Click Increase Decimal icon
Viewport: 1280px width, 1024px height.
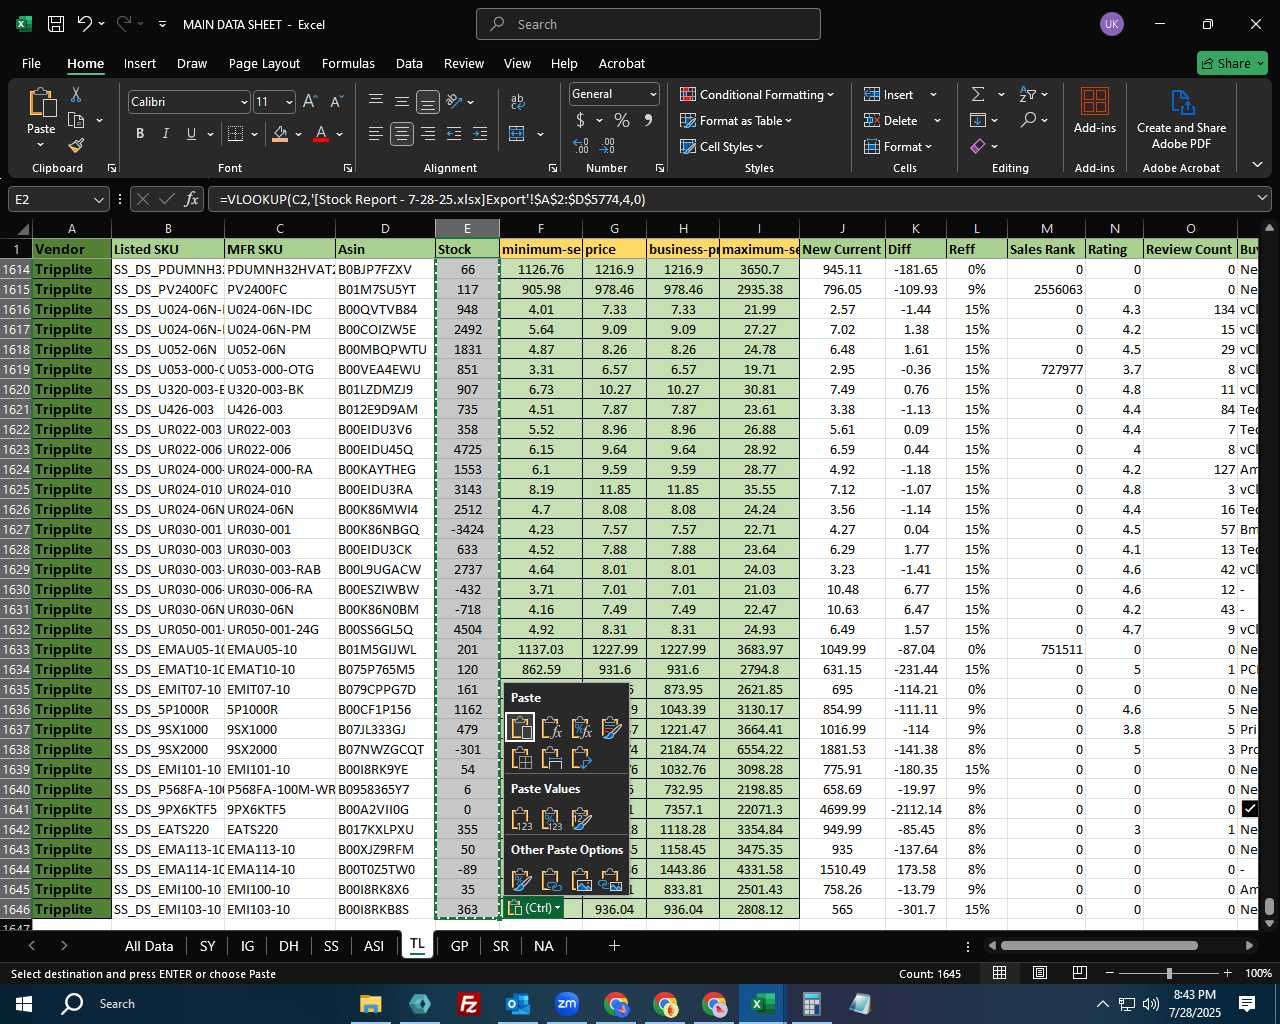[x=581, y=146]
